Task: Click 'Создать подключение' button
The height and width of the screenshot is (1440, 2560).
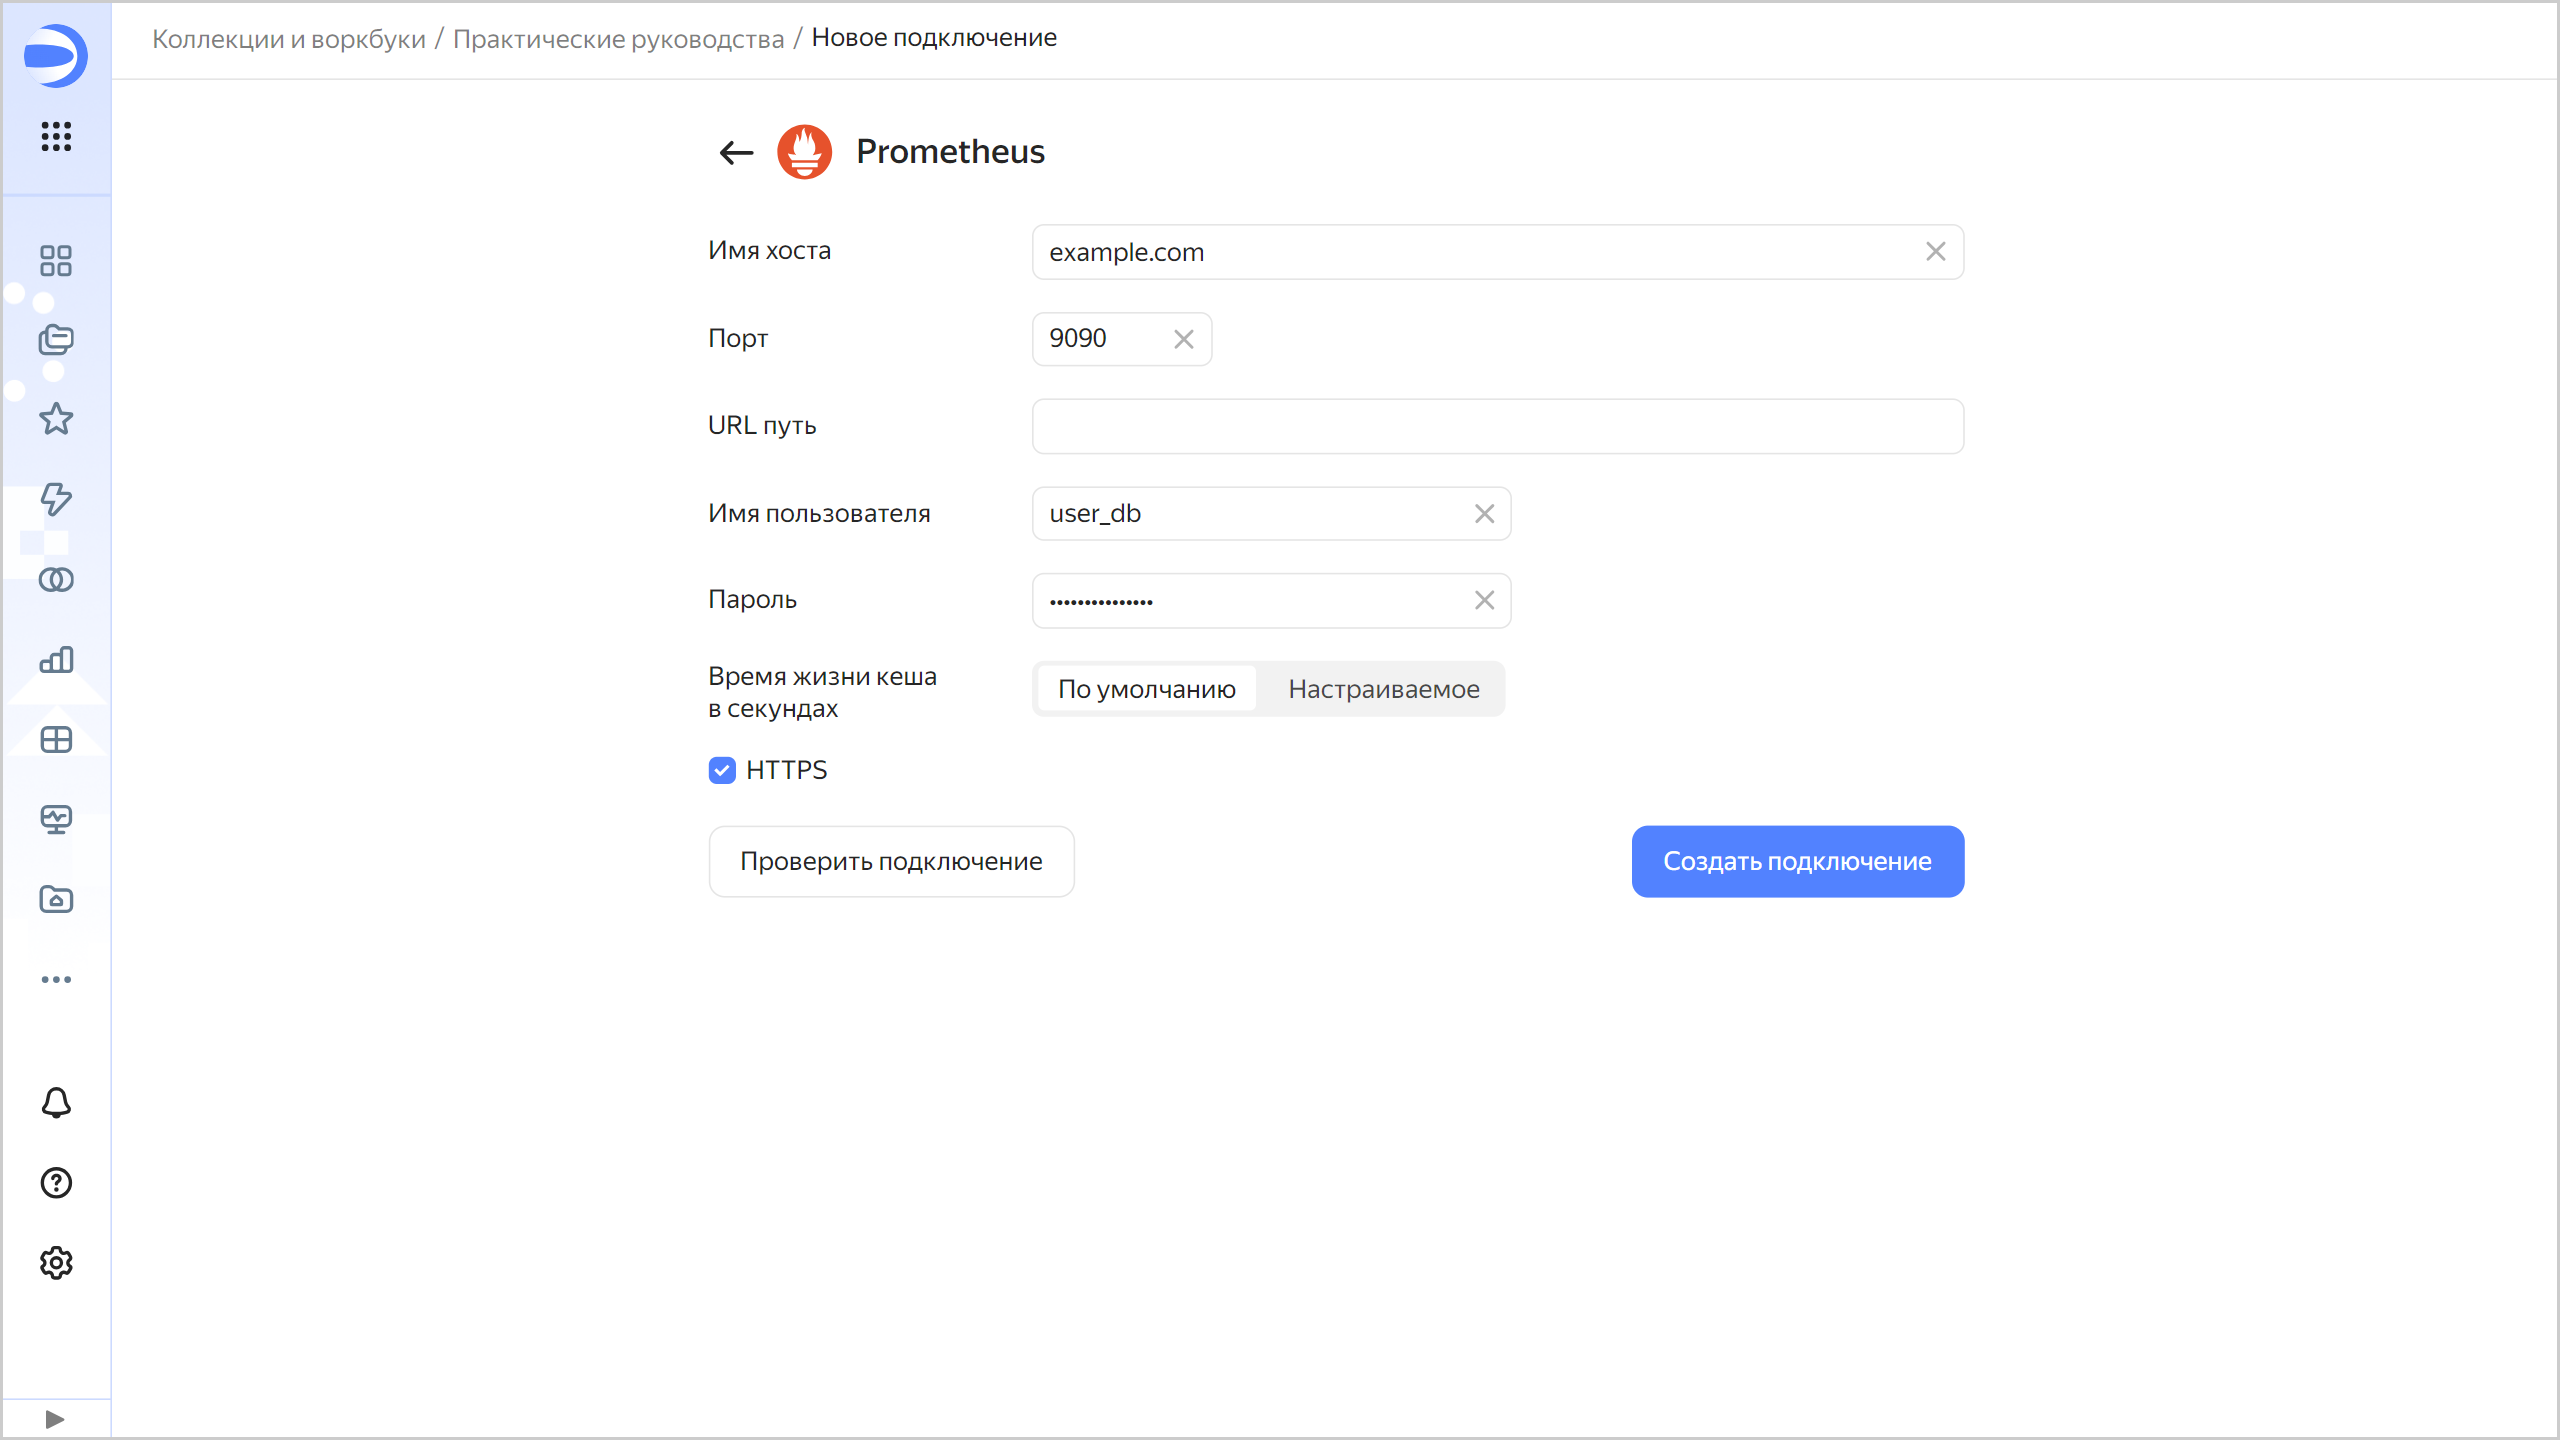Action: click(1797, 861)
